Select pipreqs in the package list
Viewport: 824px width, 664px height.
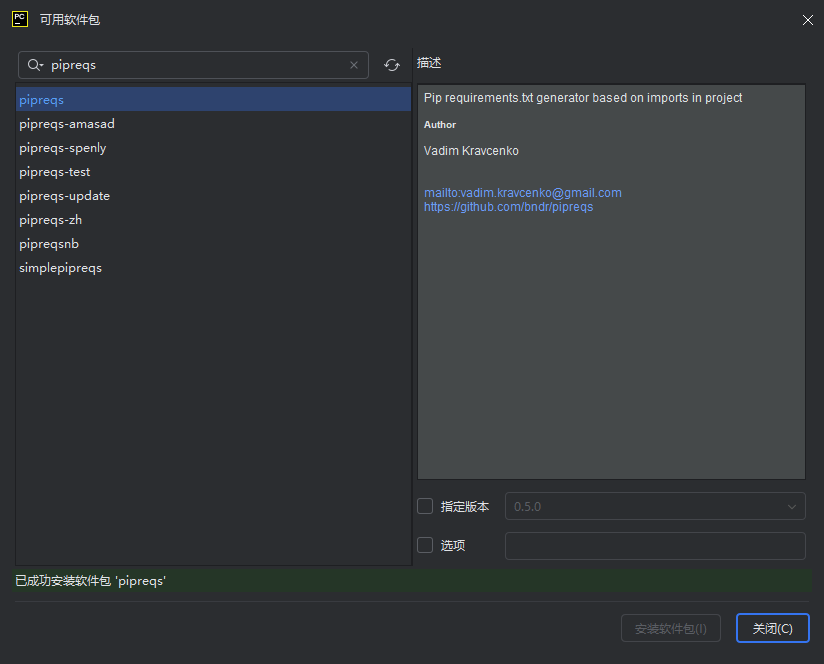click(x=213, y=99)
